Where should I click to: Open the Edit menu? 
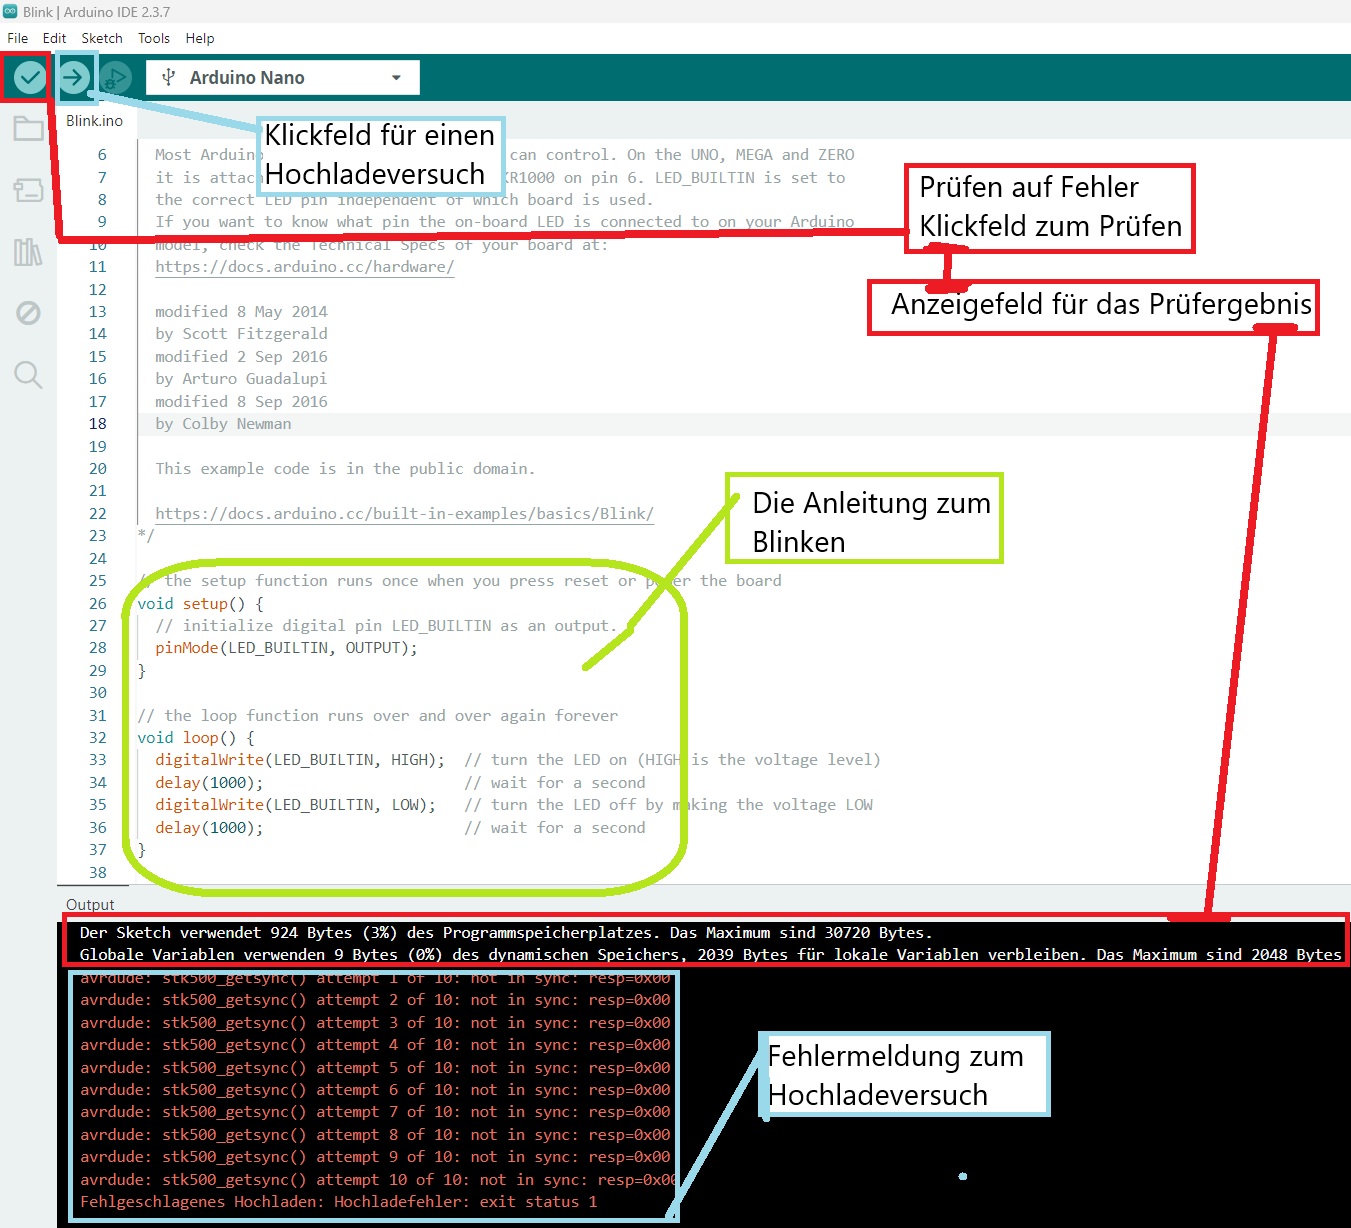[x=54, y=38]
